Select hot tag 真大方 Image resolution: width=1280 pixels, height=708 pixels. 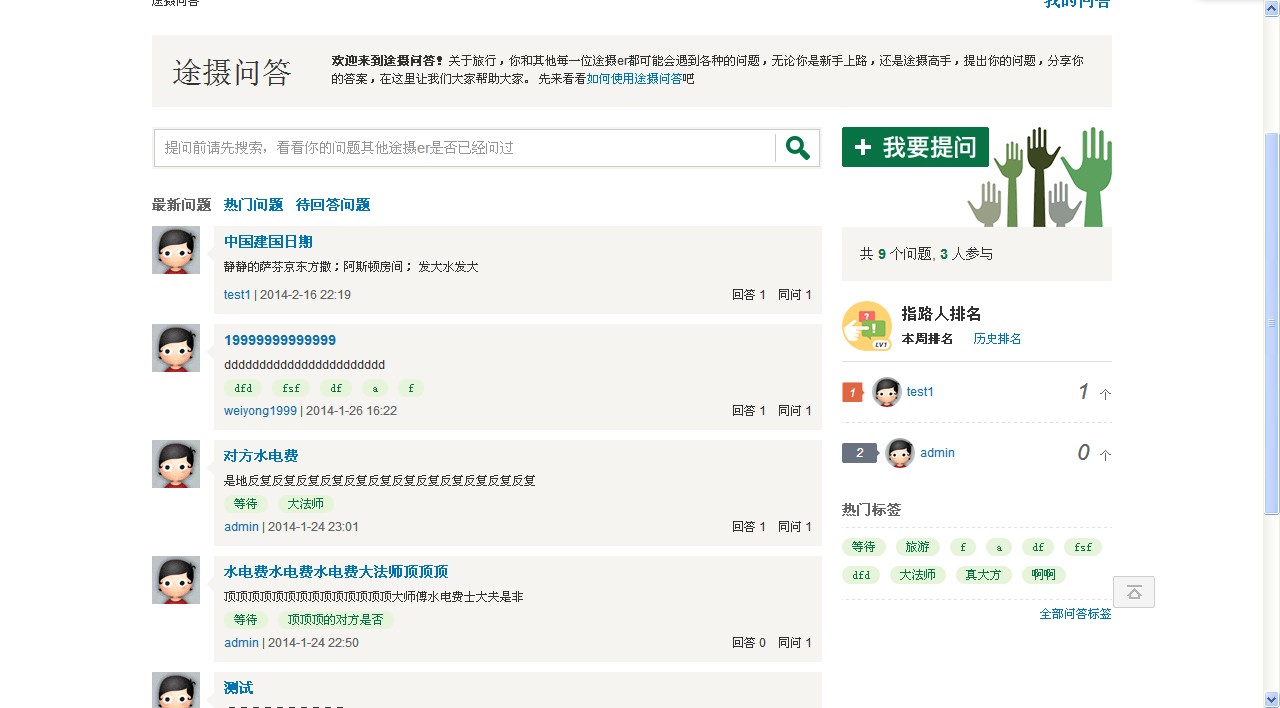click(x=984, y=575)
